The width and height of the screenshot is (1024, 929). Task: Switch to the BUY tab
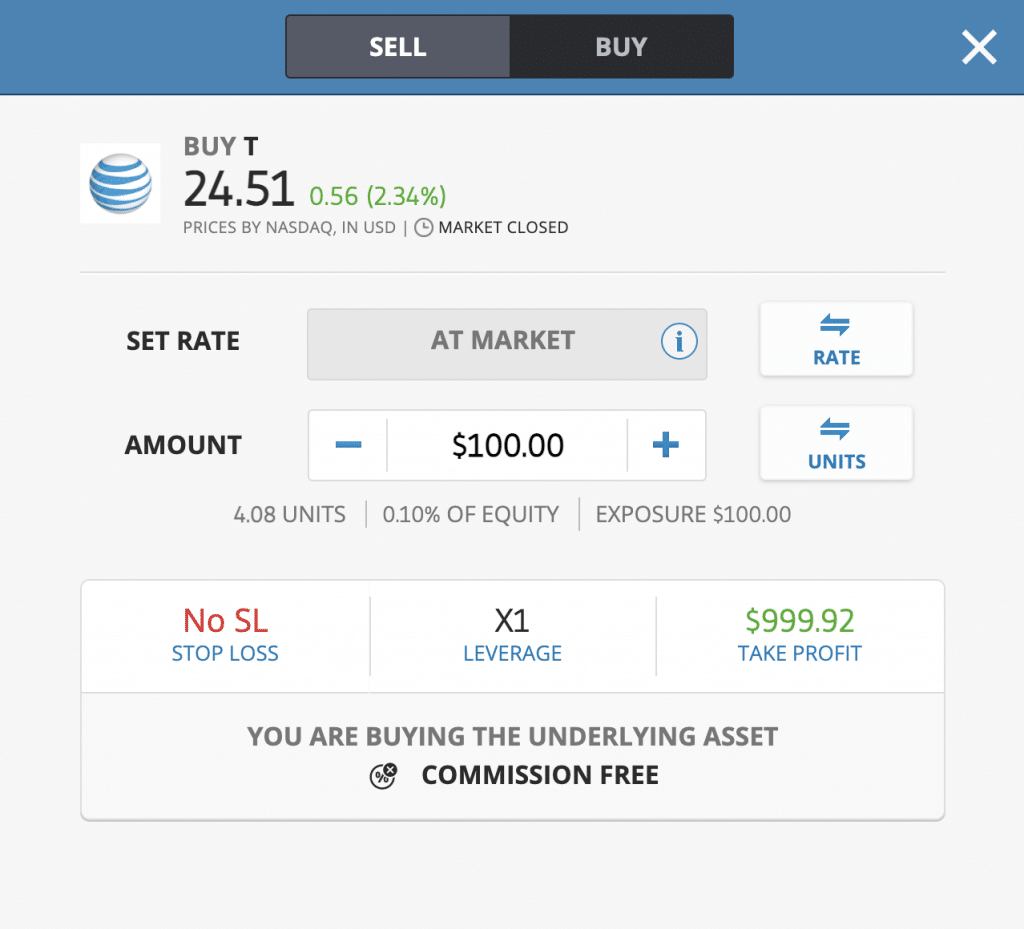[621, 47]
